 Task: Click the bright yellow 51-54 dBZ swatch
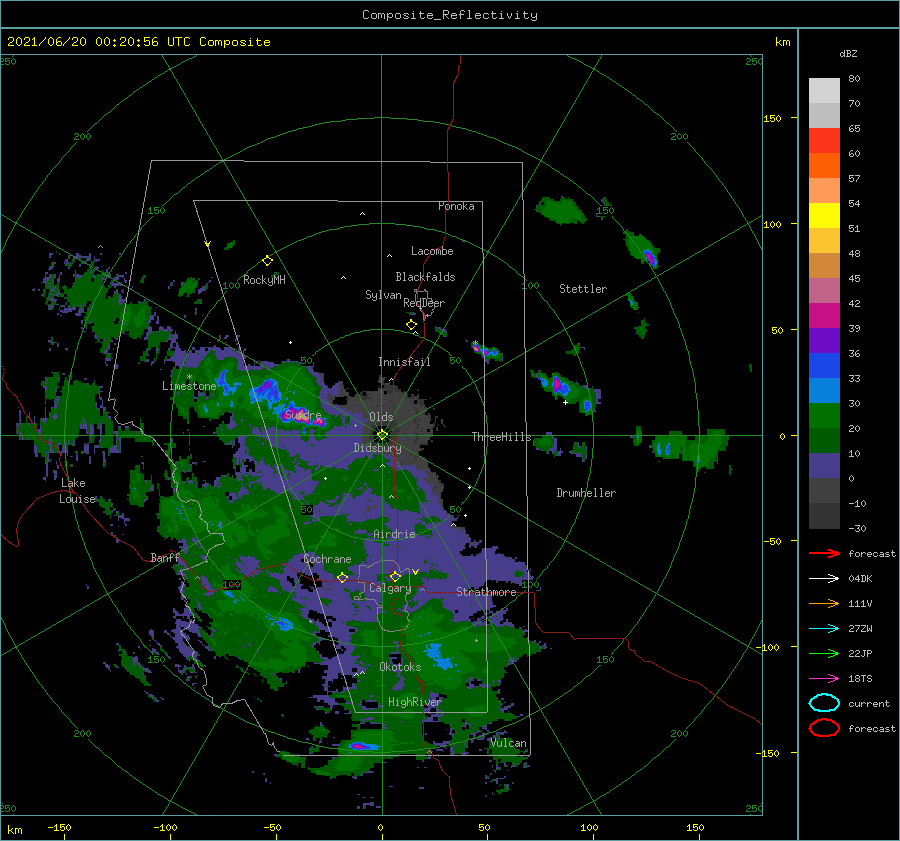pyautogui.click(x=824, y=216)
